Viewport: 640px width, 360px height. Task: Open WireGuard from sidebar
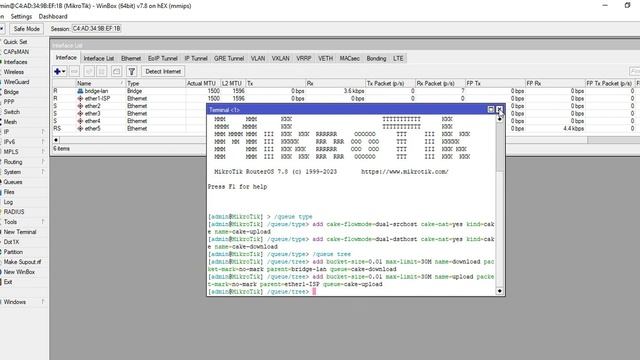16,82
